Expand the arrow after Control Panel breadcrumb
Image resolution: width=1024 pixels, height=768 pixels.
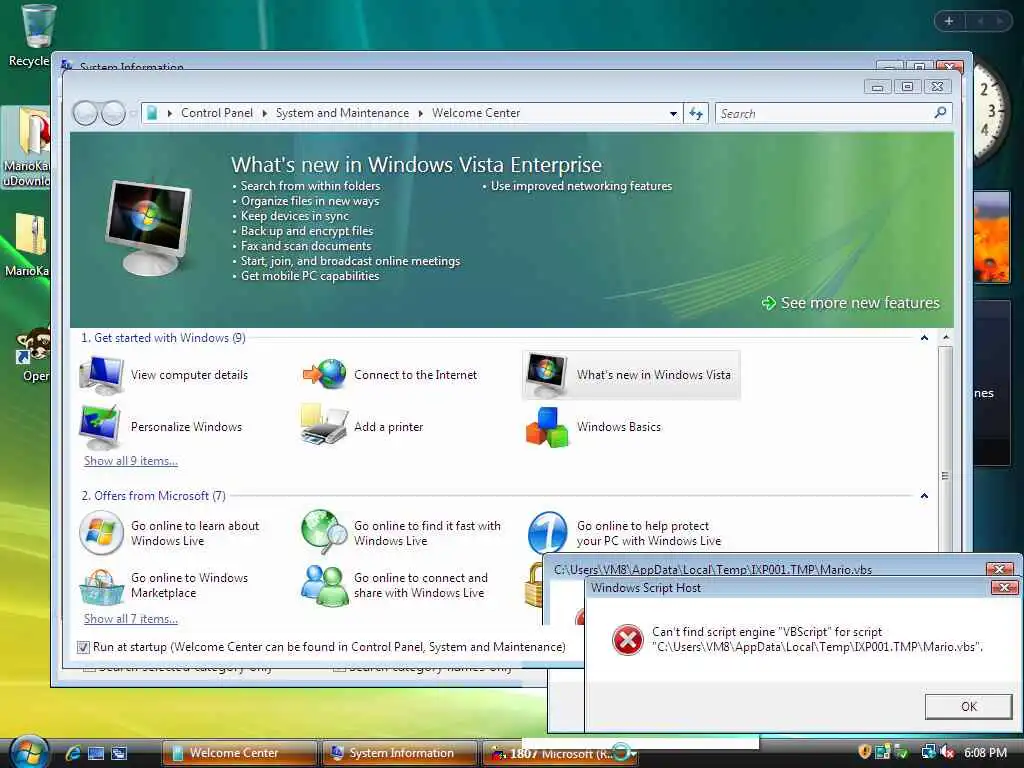[264, 113]
